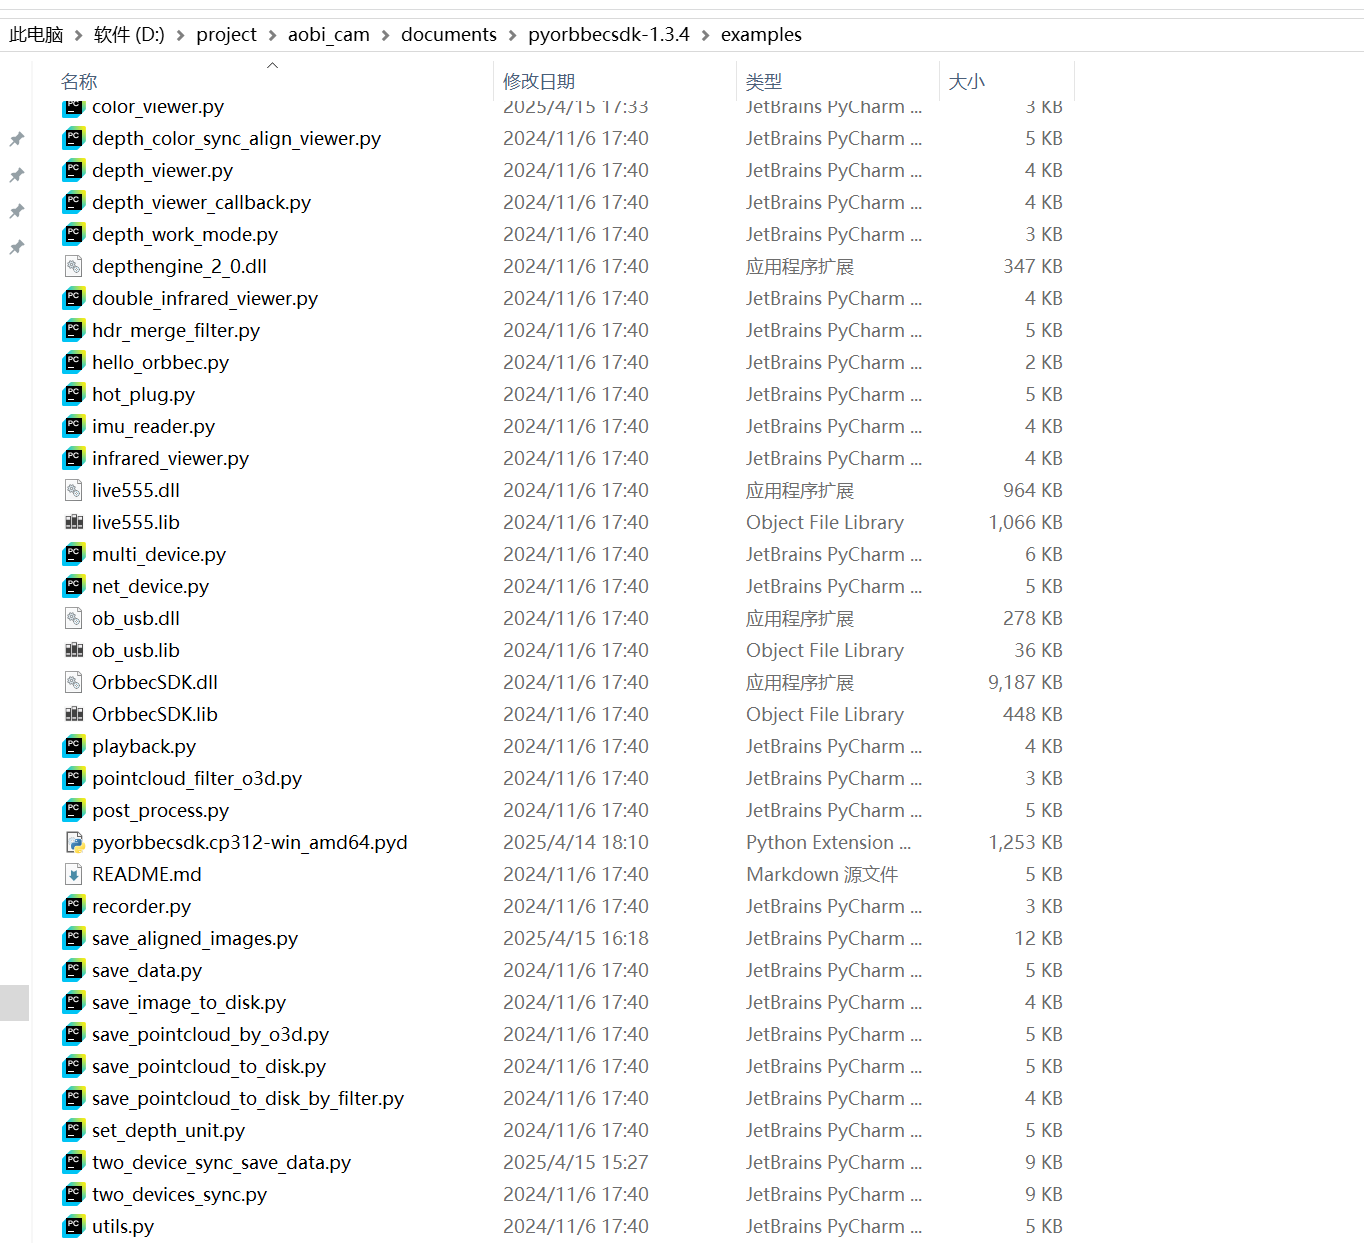Click the recorder.py PyCharm icon

point(74,906)
